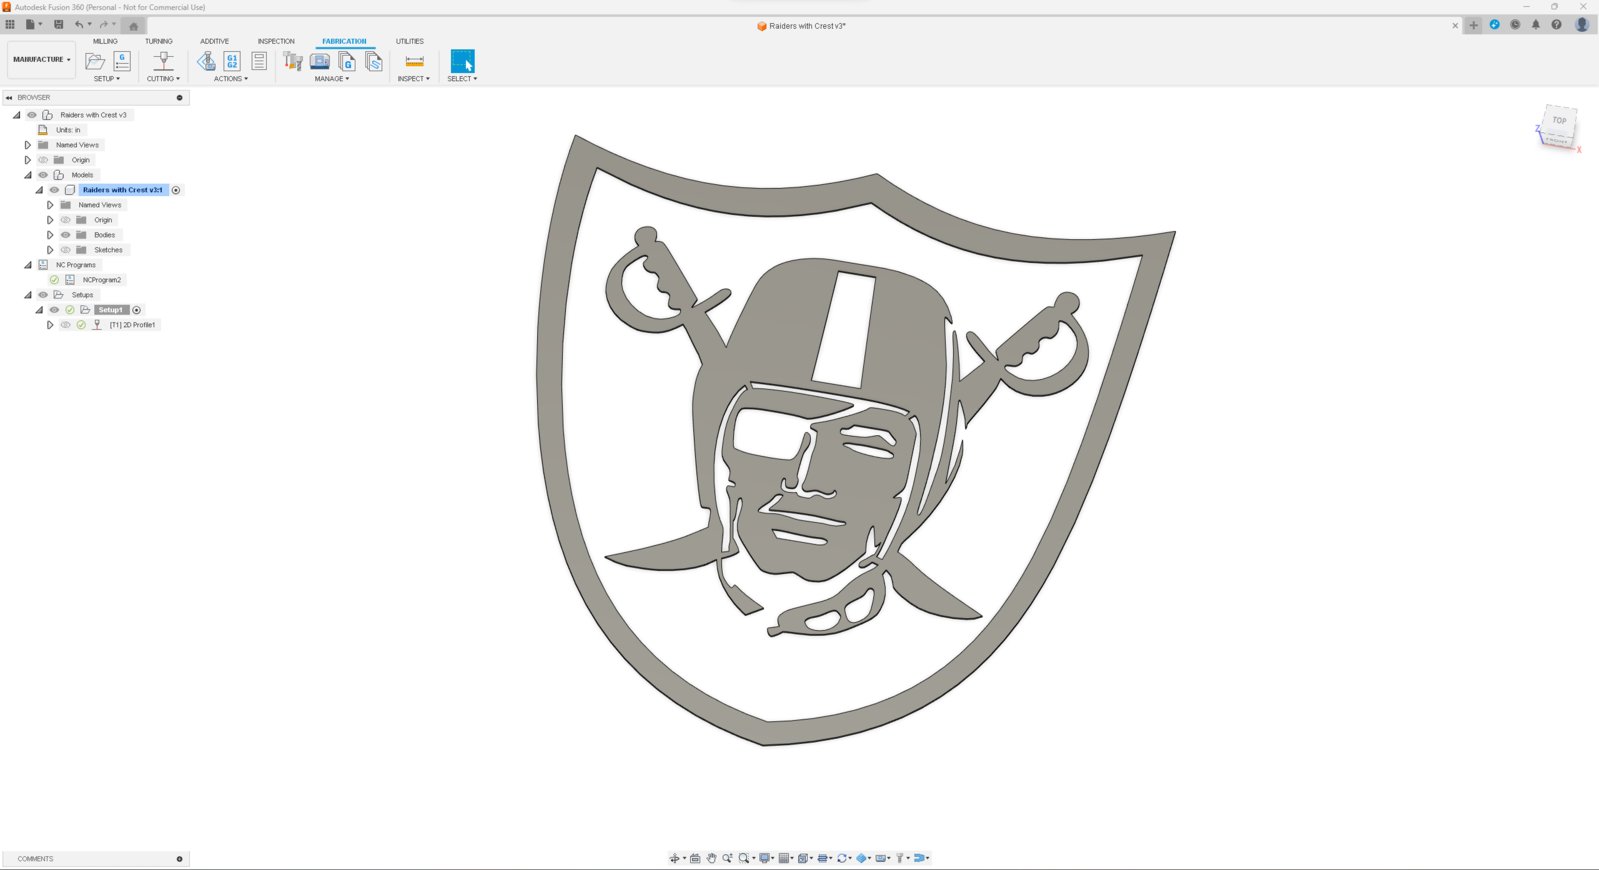Activate Raiders with Crest v3:1 component radio
Image resolution: width=1599 pixels, height=870 pixels.
(176, 190)
